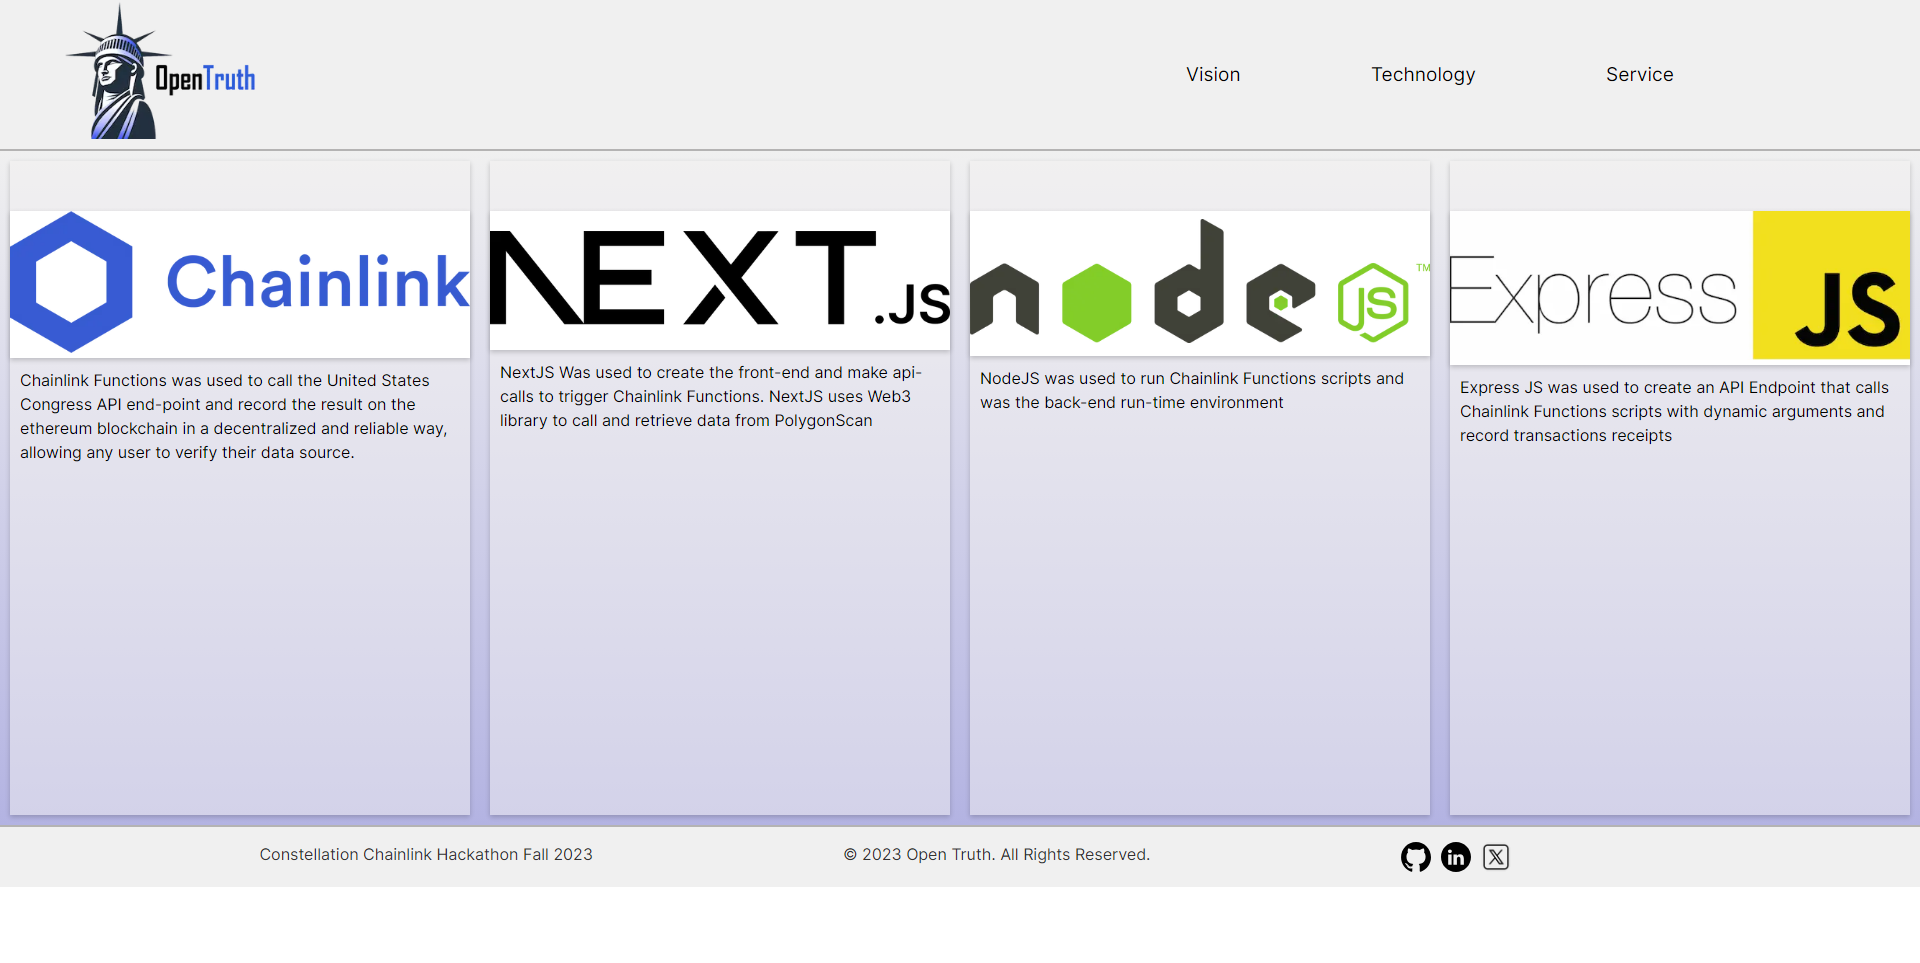
Task: Click 'Constellation Chainlink Hackathon Fall 2023' text
Action: (426, 855)
